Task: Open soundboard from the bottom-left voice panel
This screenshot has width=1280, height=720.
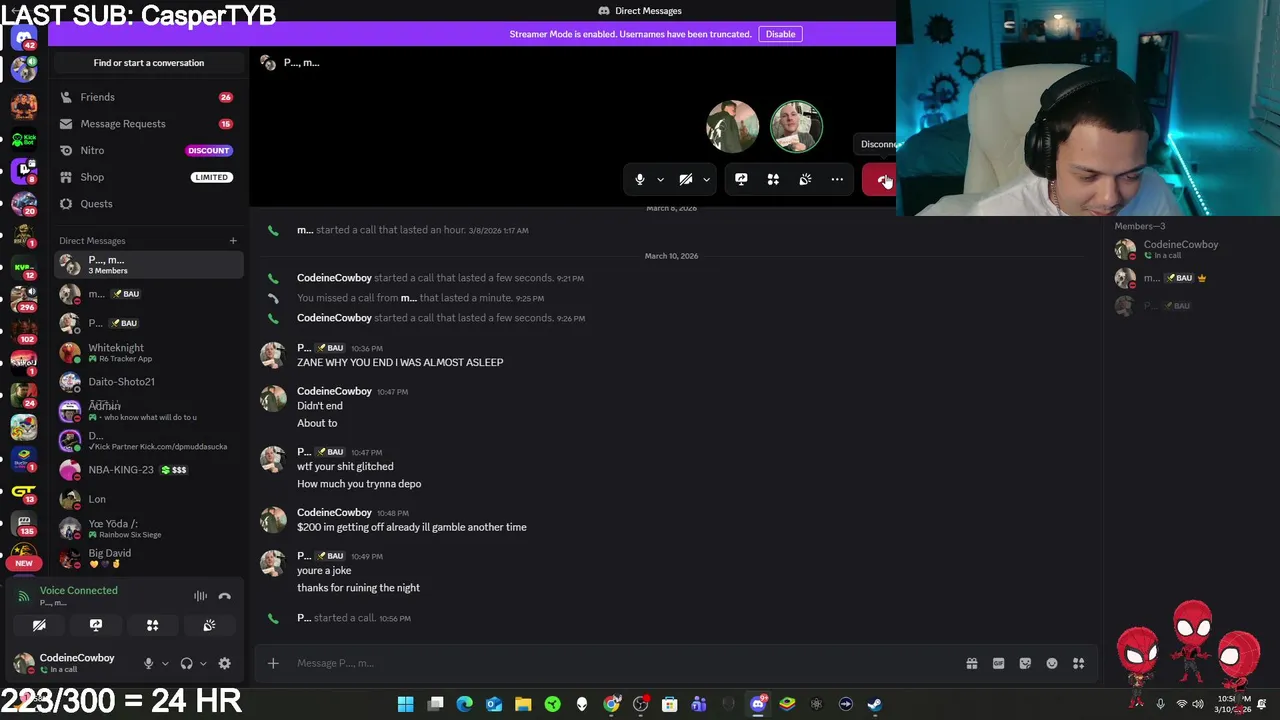Action: tap(209, 625)
